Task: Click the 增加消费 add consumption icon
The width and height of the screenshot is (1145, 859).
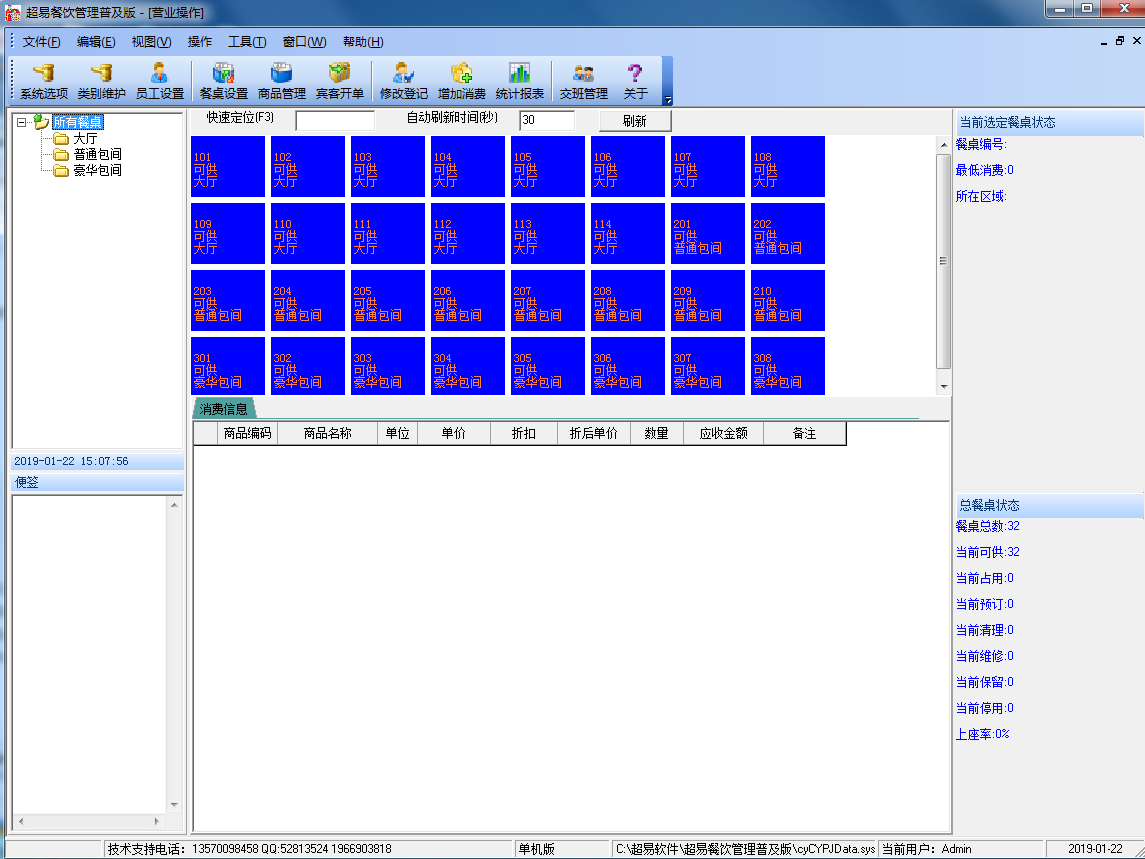Action: pyautogui.click(x=461, y=80)
